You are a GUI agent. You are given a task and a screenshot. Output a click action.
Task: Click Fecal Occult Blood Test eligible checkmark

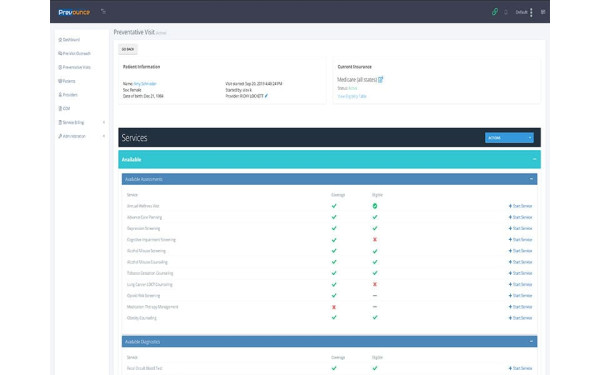[x=375, y=368]
